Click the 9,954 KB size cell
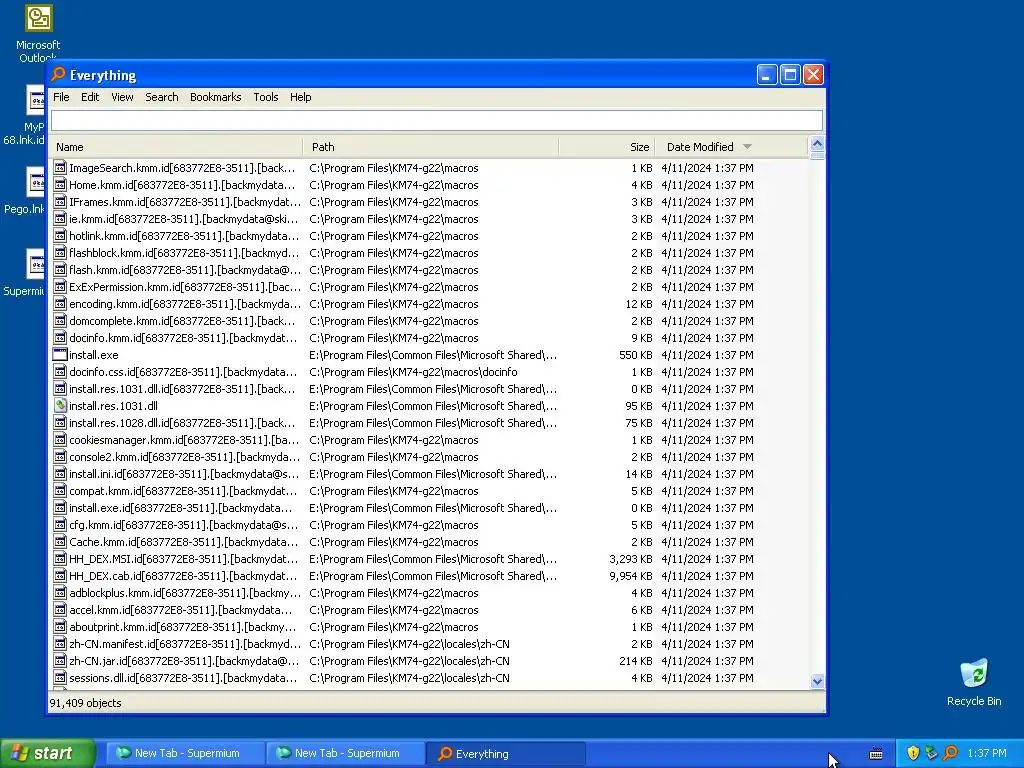The image size is (1024, 768). (631, 576)
